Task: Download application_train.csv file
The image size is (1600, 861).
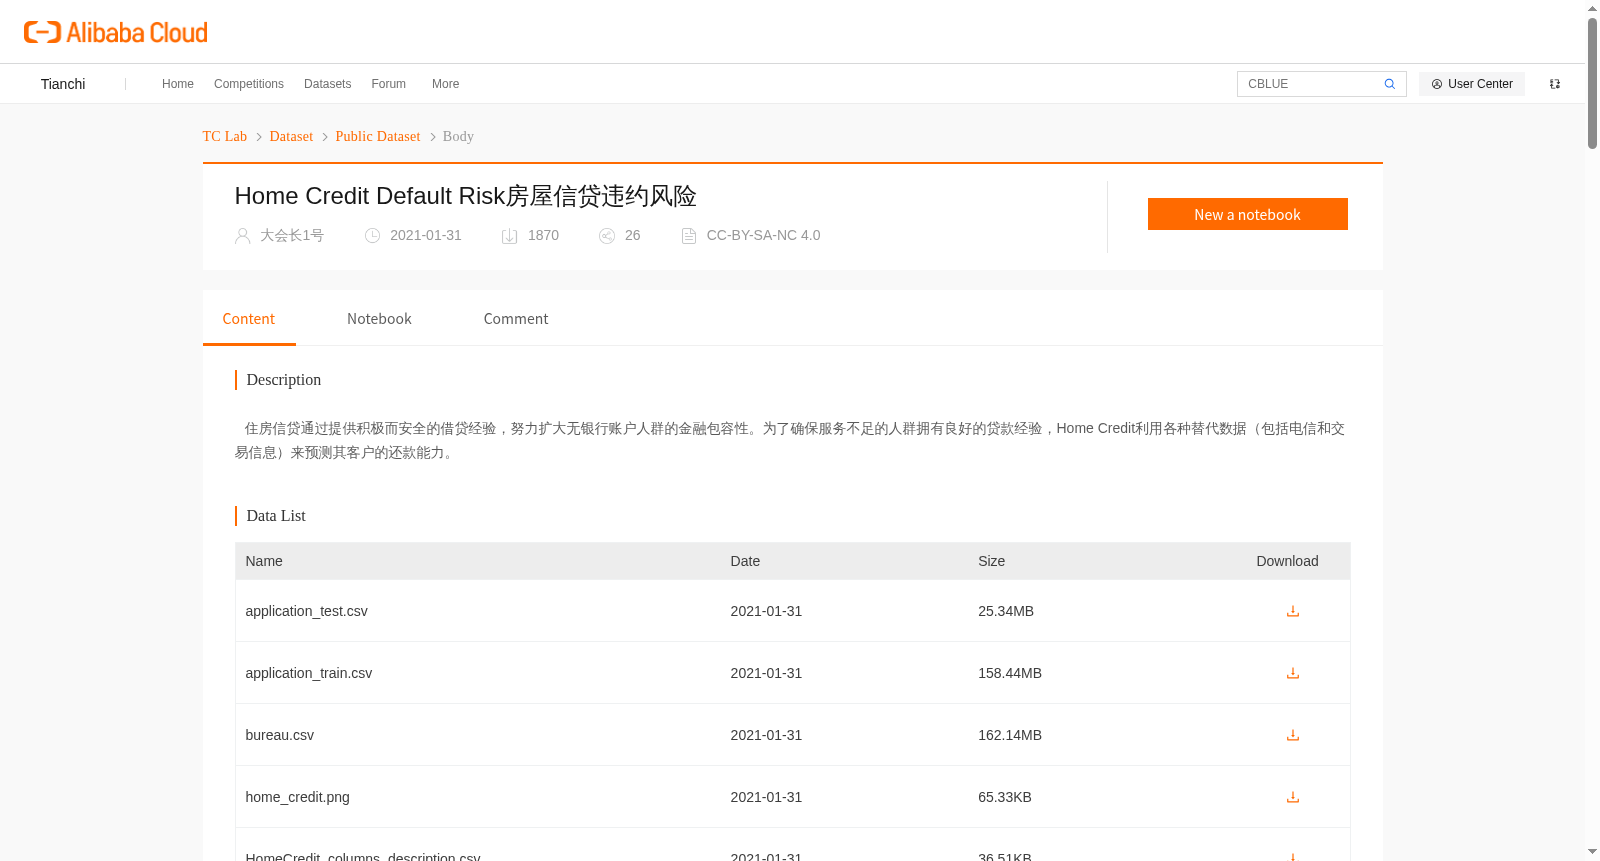Action: 1293,673
